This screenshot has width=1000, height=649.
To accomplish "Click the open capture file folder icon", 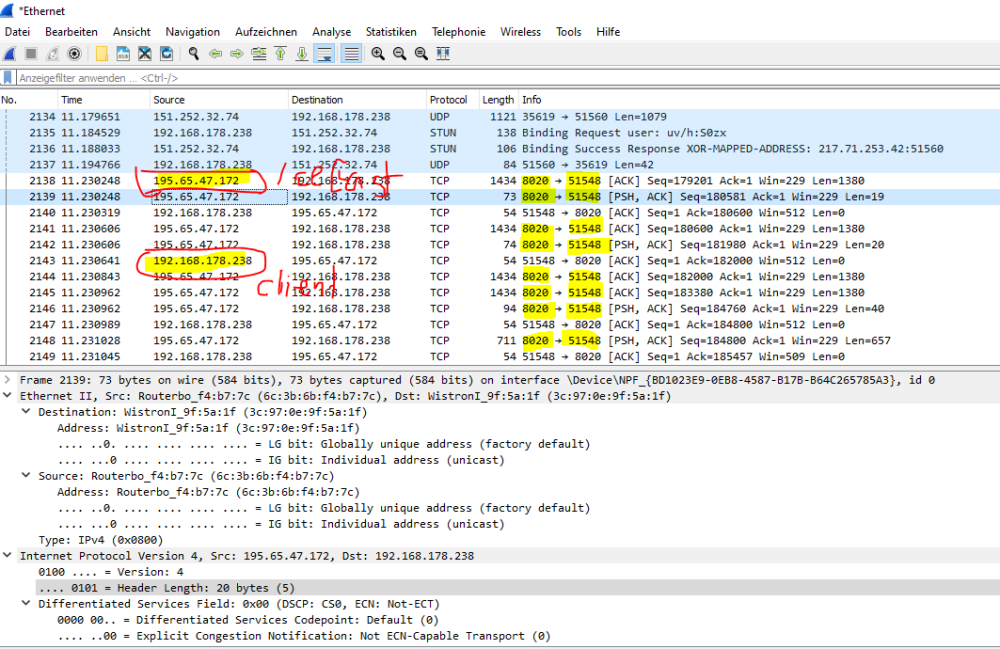I will (x=102, y=54).
